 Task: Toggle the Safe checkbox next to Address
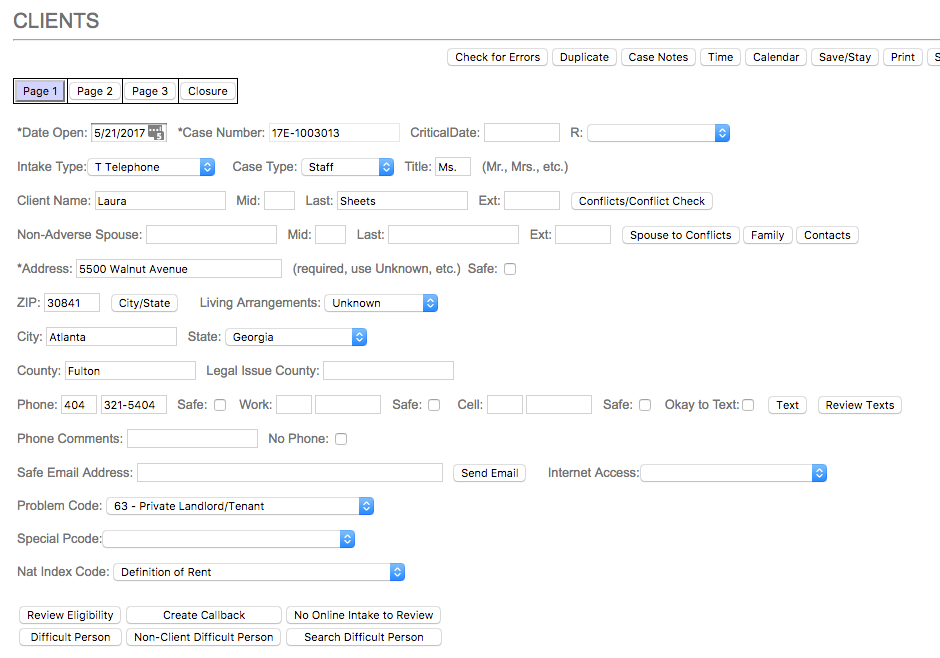point(510,269)
